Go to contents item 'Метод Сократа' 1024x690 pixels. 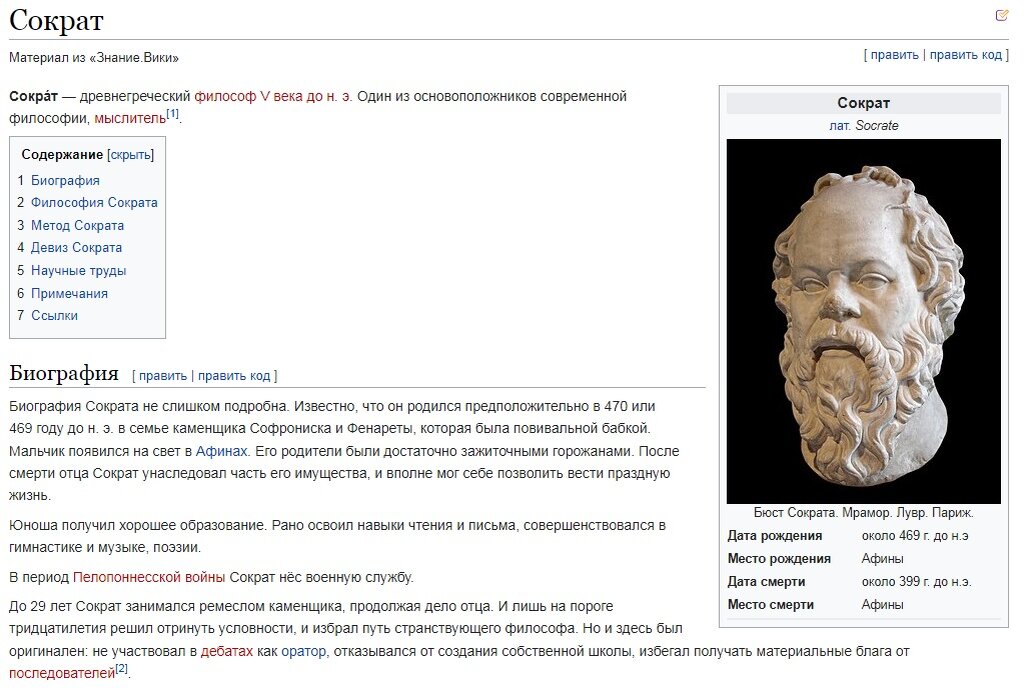77,225
